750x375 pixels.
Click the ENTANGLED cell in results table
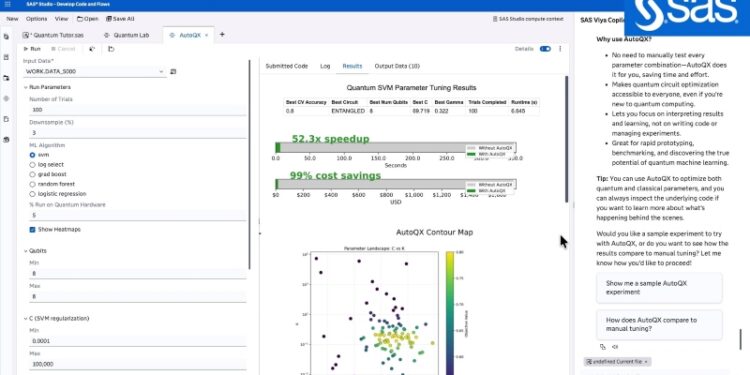(x=348, y=111)
